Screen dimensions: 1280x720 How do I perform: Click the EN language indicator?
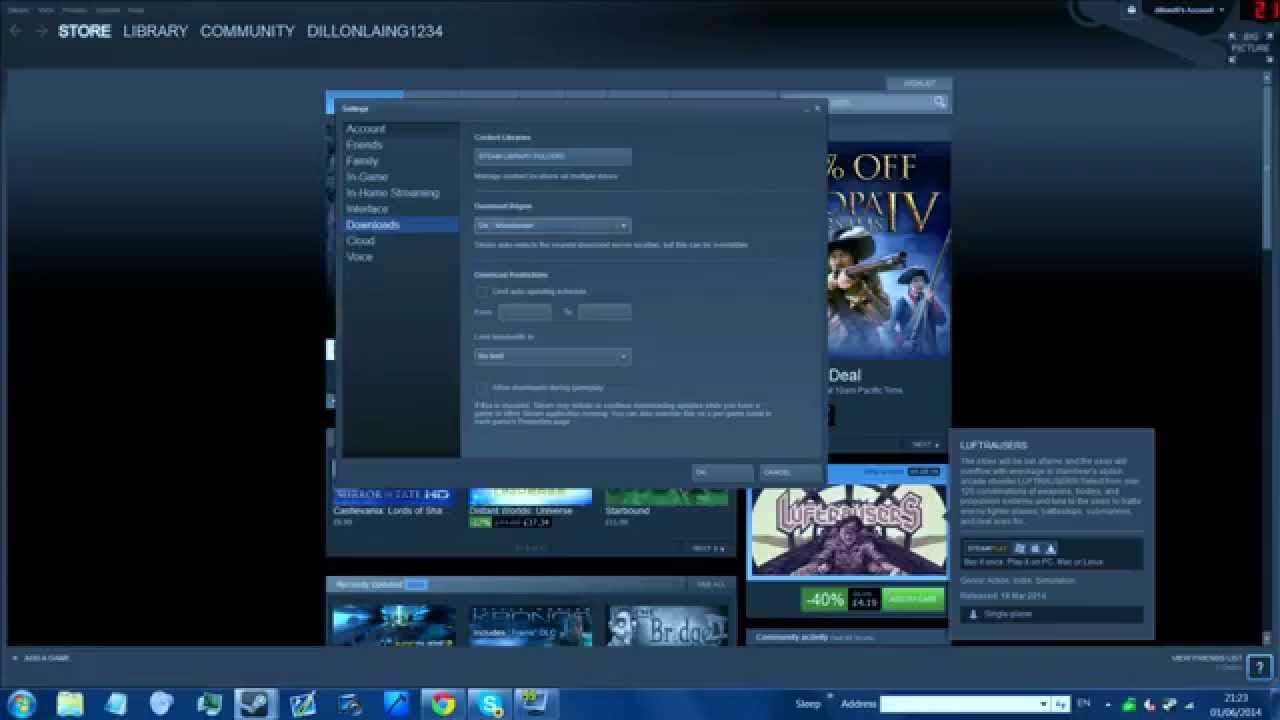pyautogui.click(x=1083, y=704)
